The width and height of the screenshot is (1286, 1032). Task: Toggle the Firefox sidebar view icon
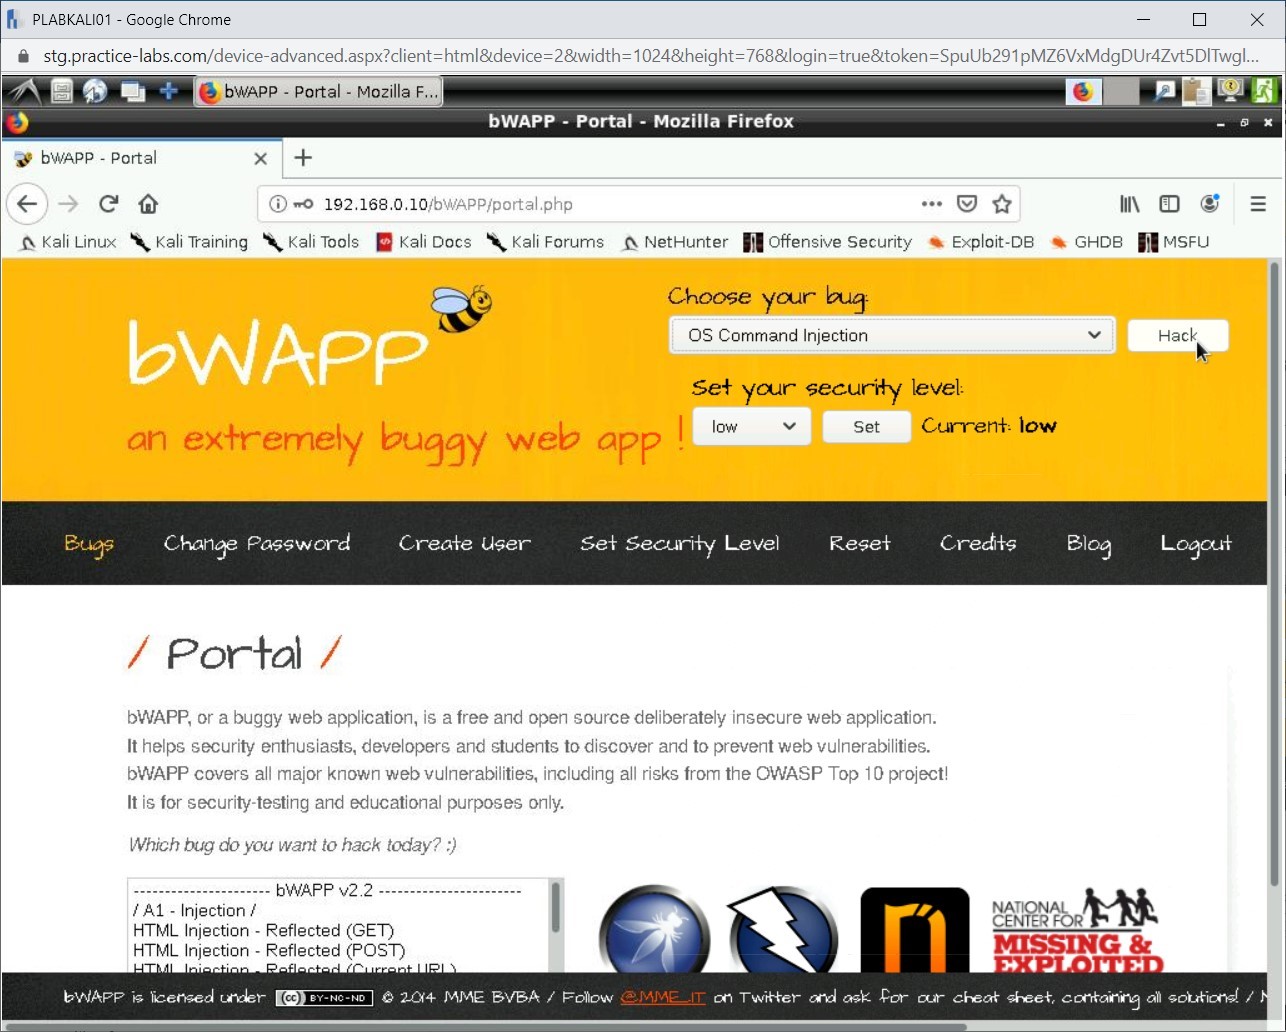pyautogui.click(x=1169, y=203)
